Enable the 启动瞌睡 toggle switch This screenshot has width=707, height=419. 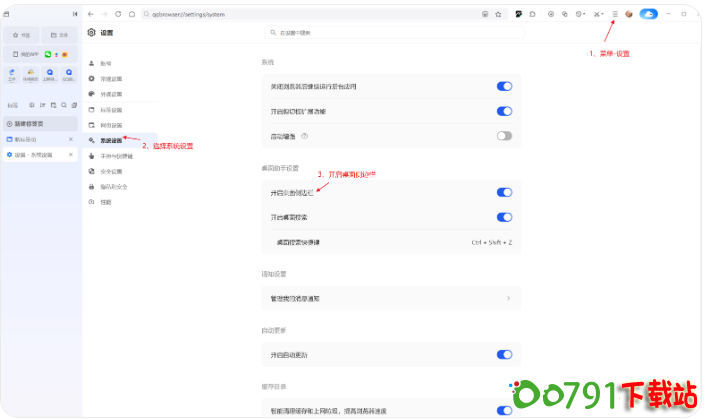coord(504,136)
